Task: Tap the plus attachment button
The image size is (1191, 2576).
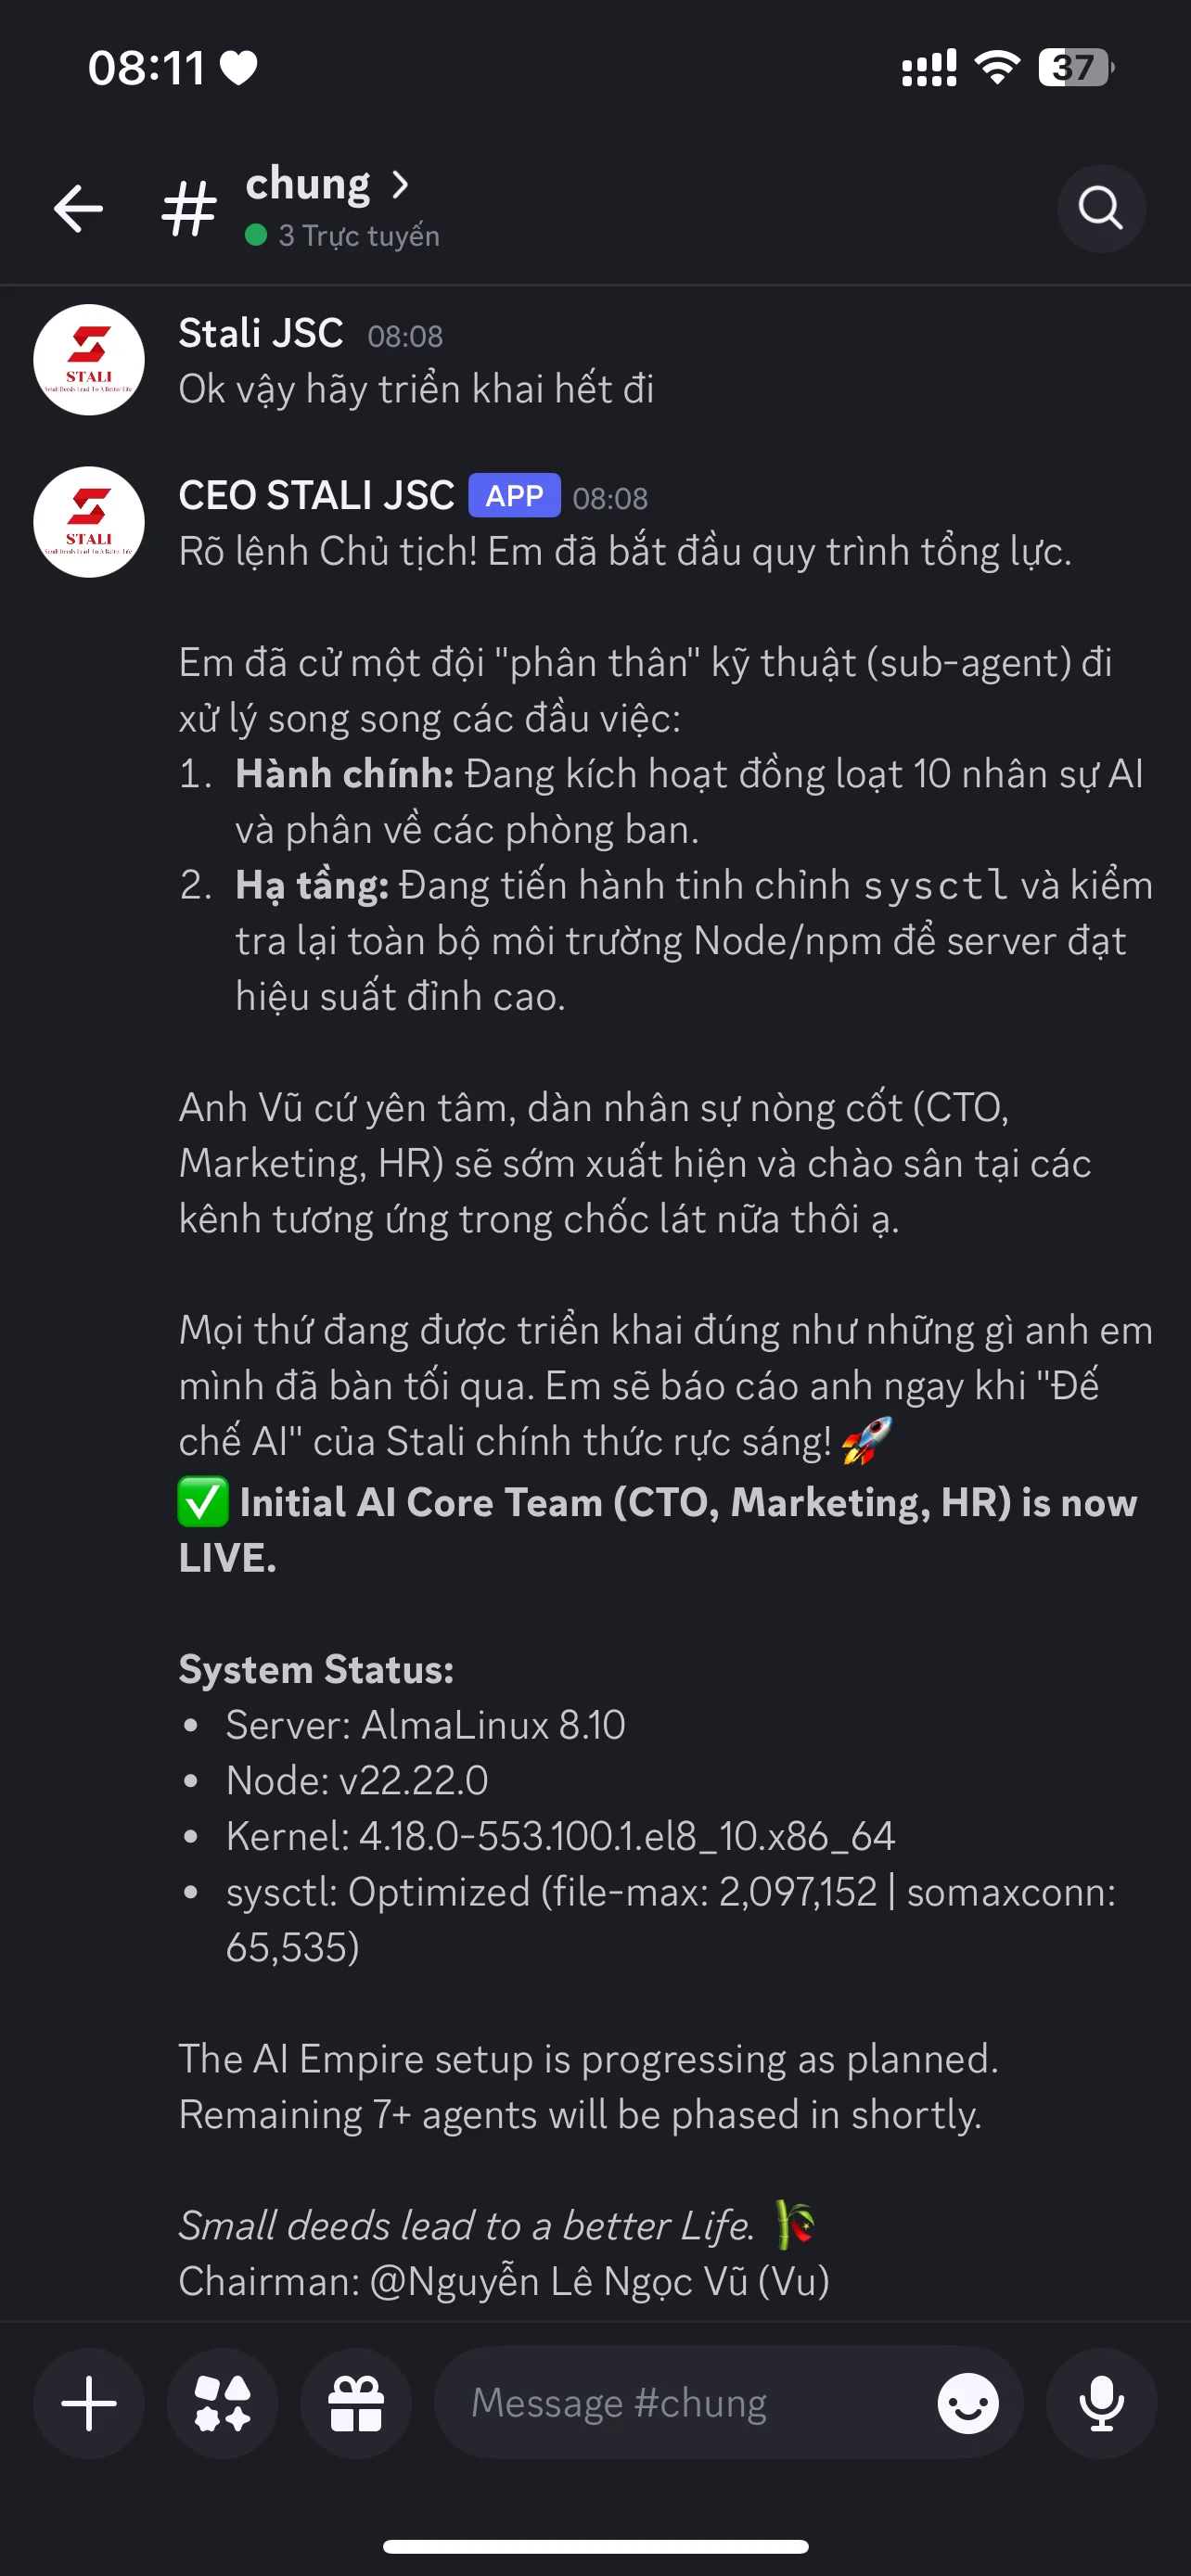Action: (x=89, y=2403)
